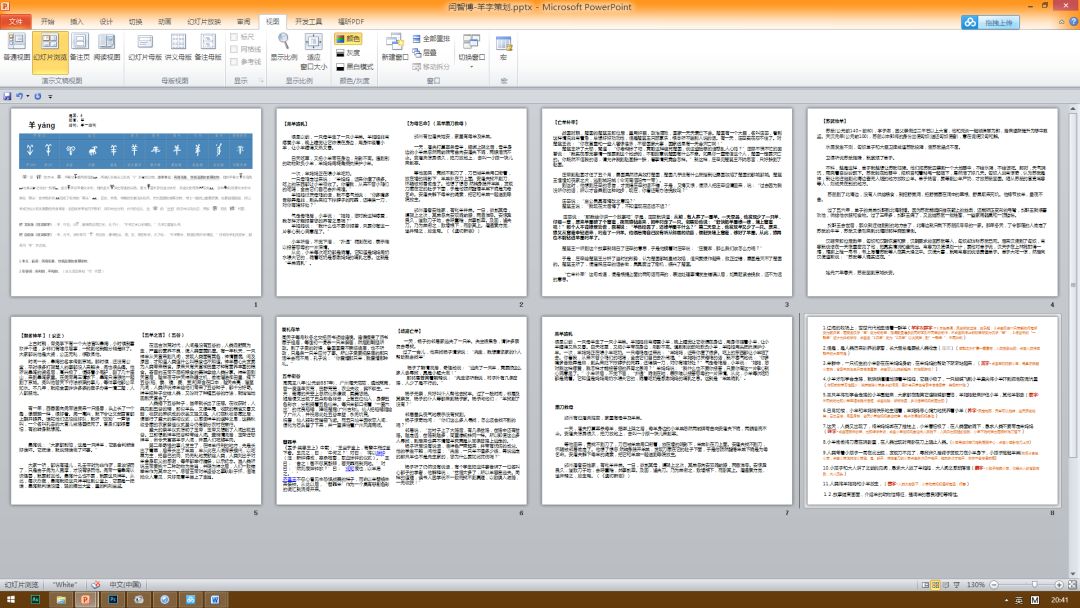Switch to 普通视图 normal view
1080x608 pixels.
click(x=16, y=47)
